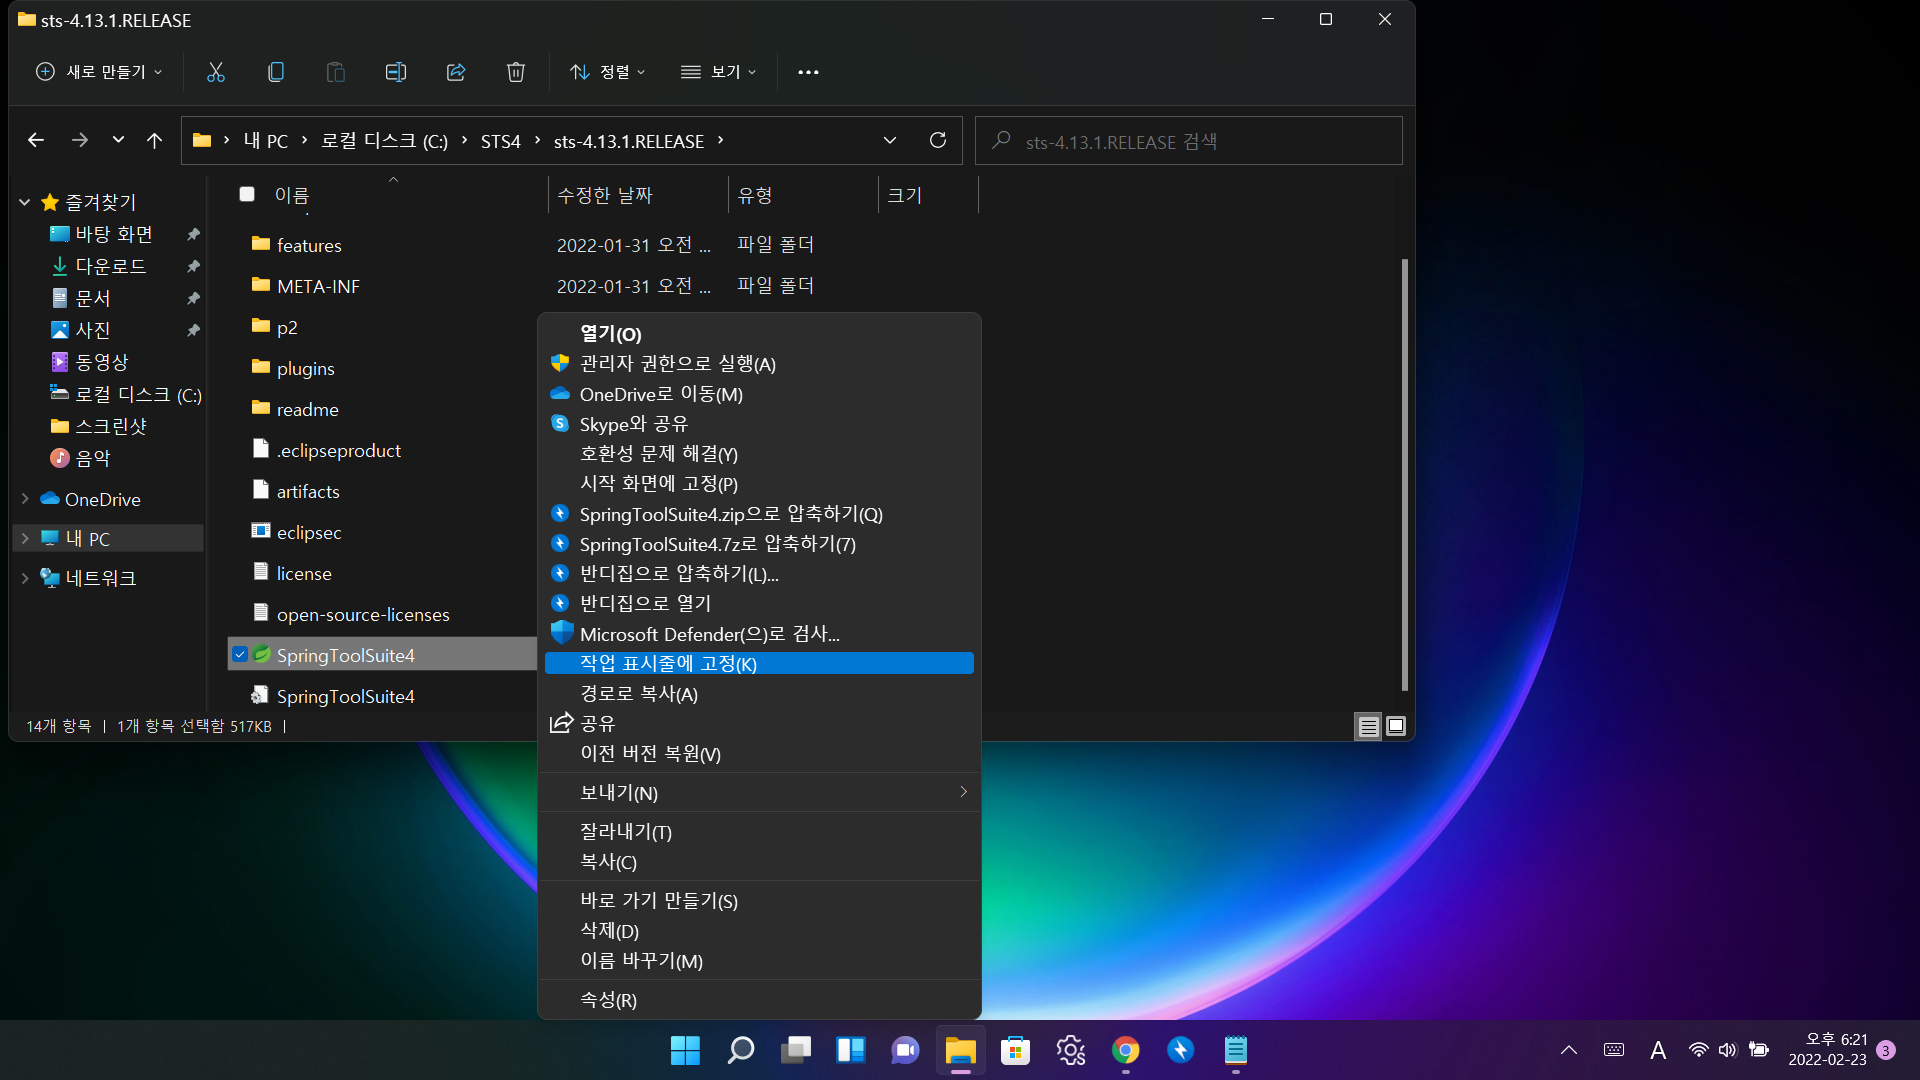This screenshot has height=1080, width=1920.
Task: Click the Cut scissors icon in toolbar
Action: click(x=216, y=72)
